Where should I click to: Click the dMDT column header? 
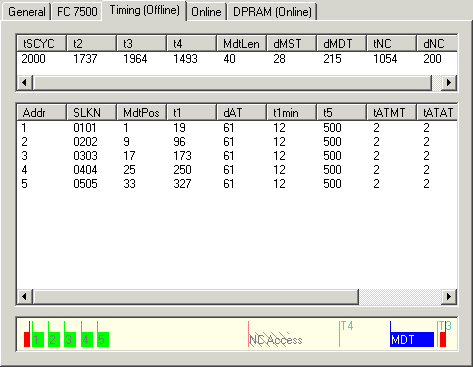(x=342, y=44)
